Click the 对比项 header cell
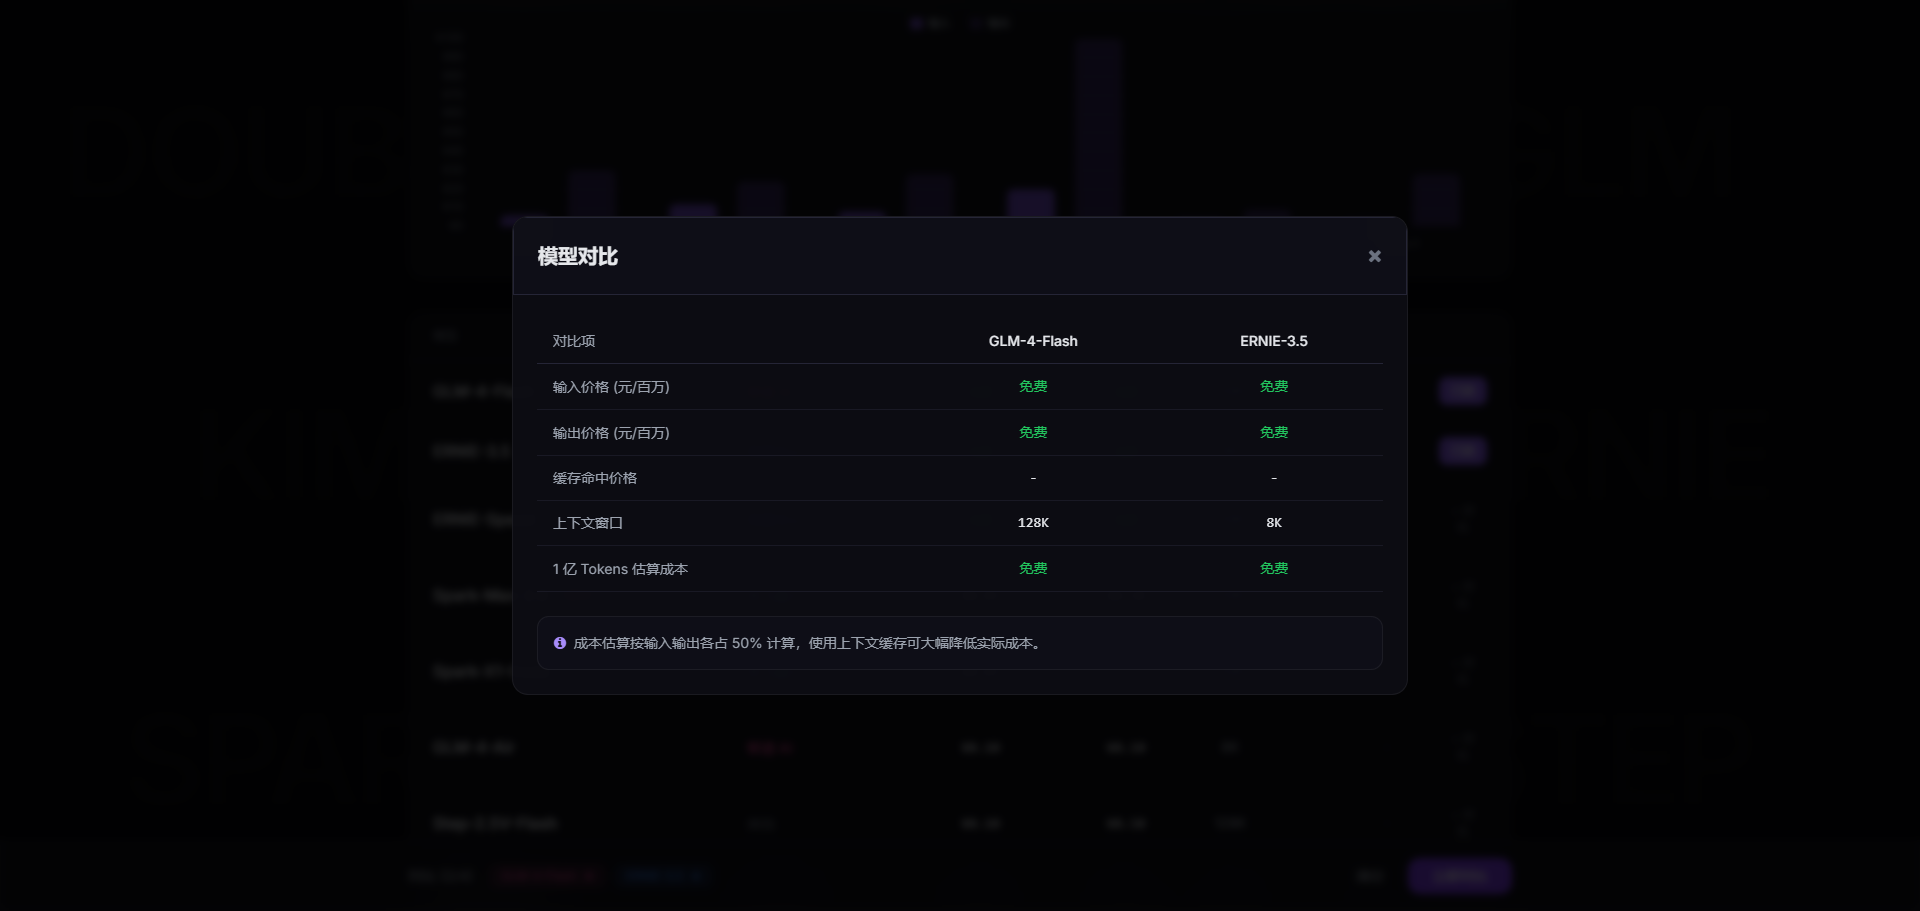Viewport: 1920px width, 911px height. click(574, 341)
